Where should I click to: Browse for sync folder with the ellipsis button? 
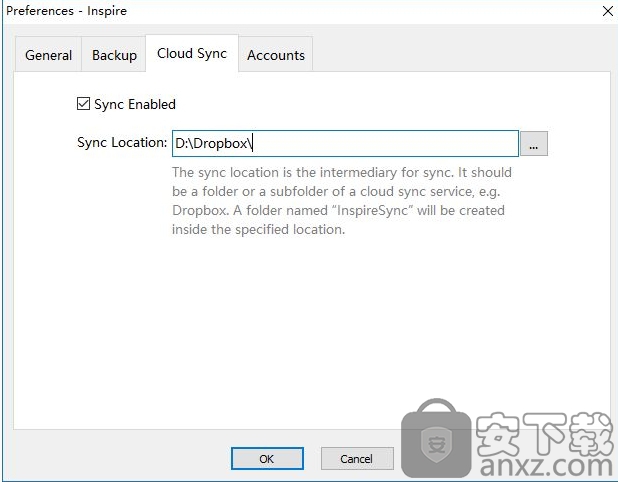(x=534, y=143)
